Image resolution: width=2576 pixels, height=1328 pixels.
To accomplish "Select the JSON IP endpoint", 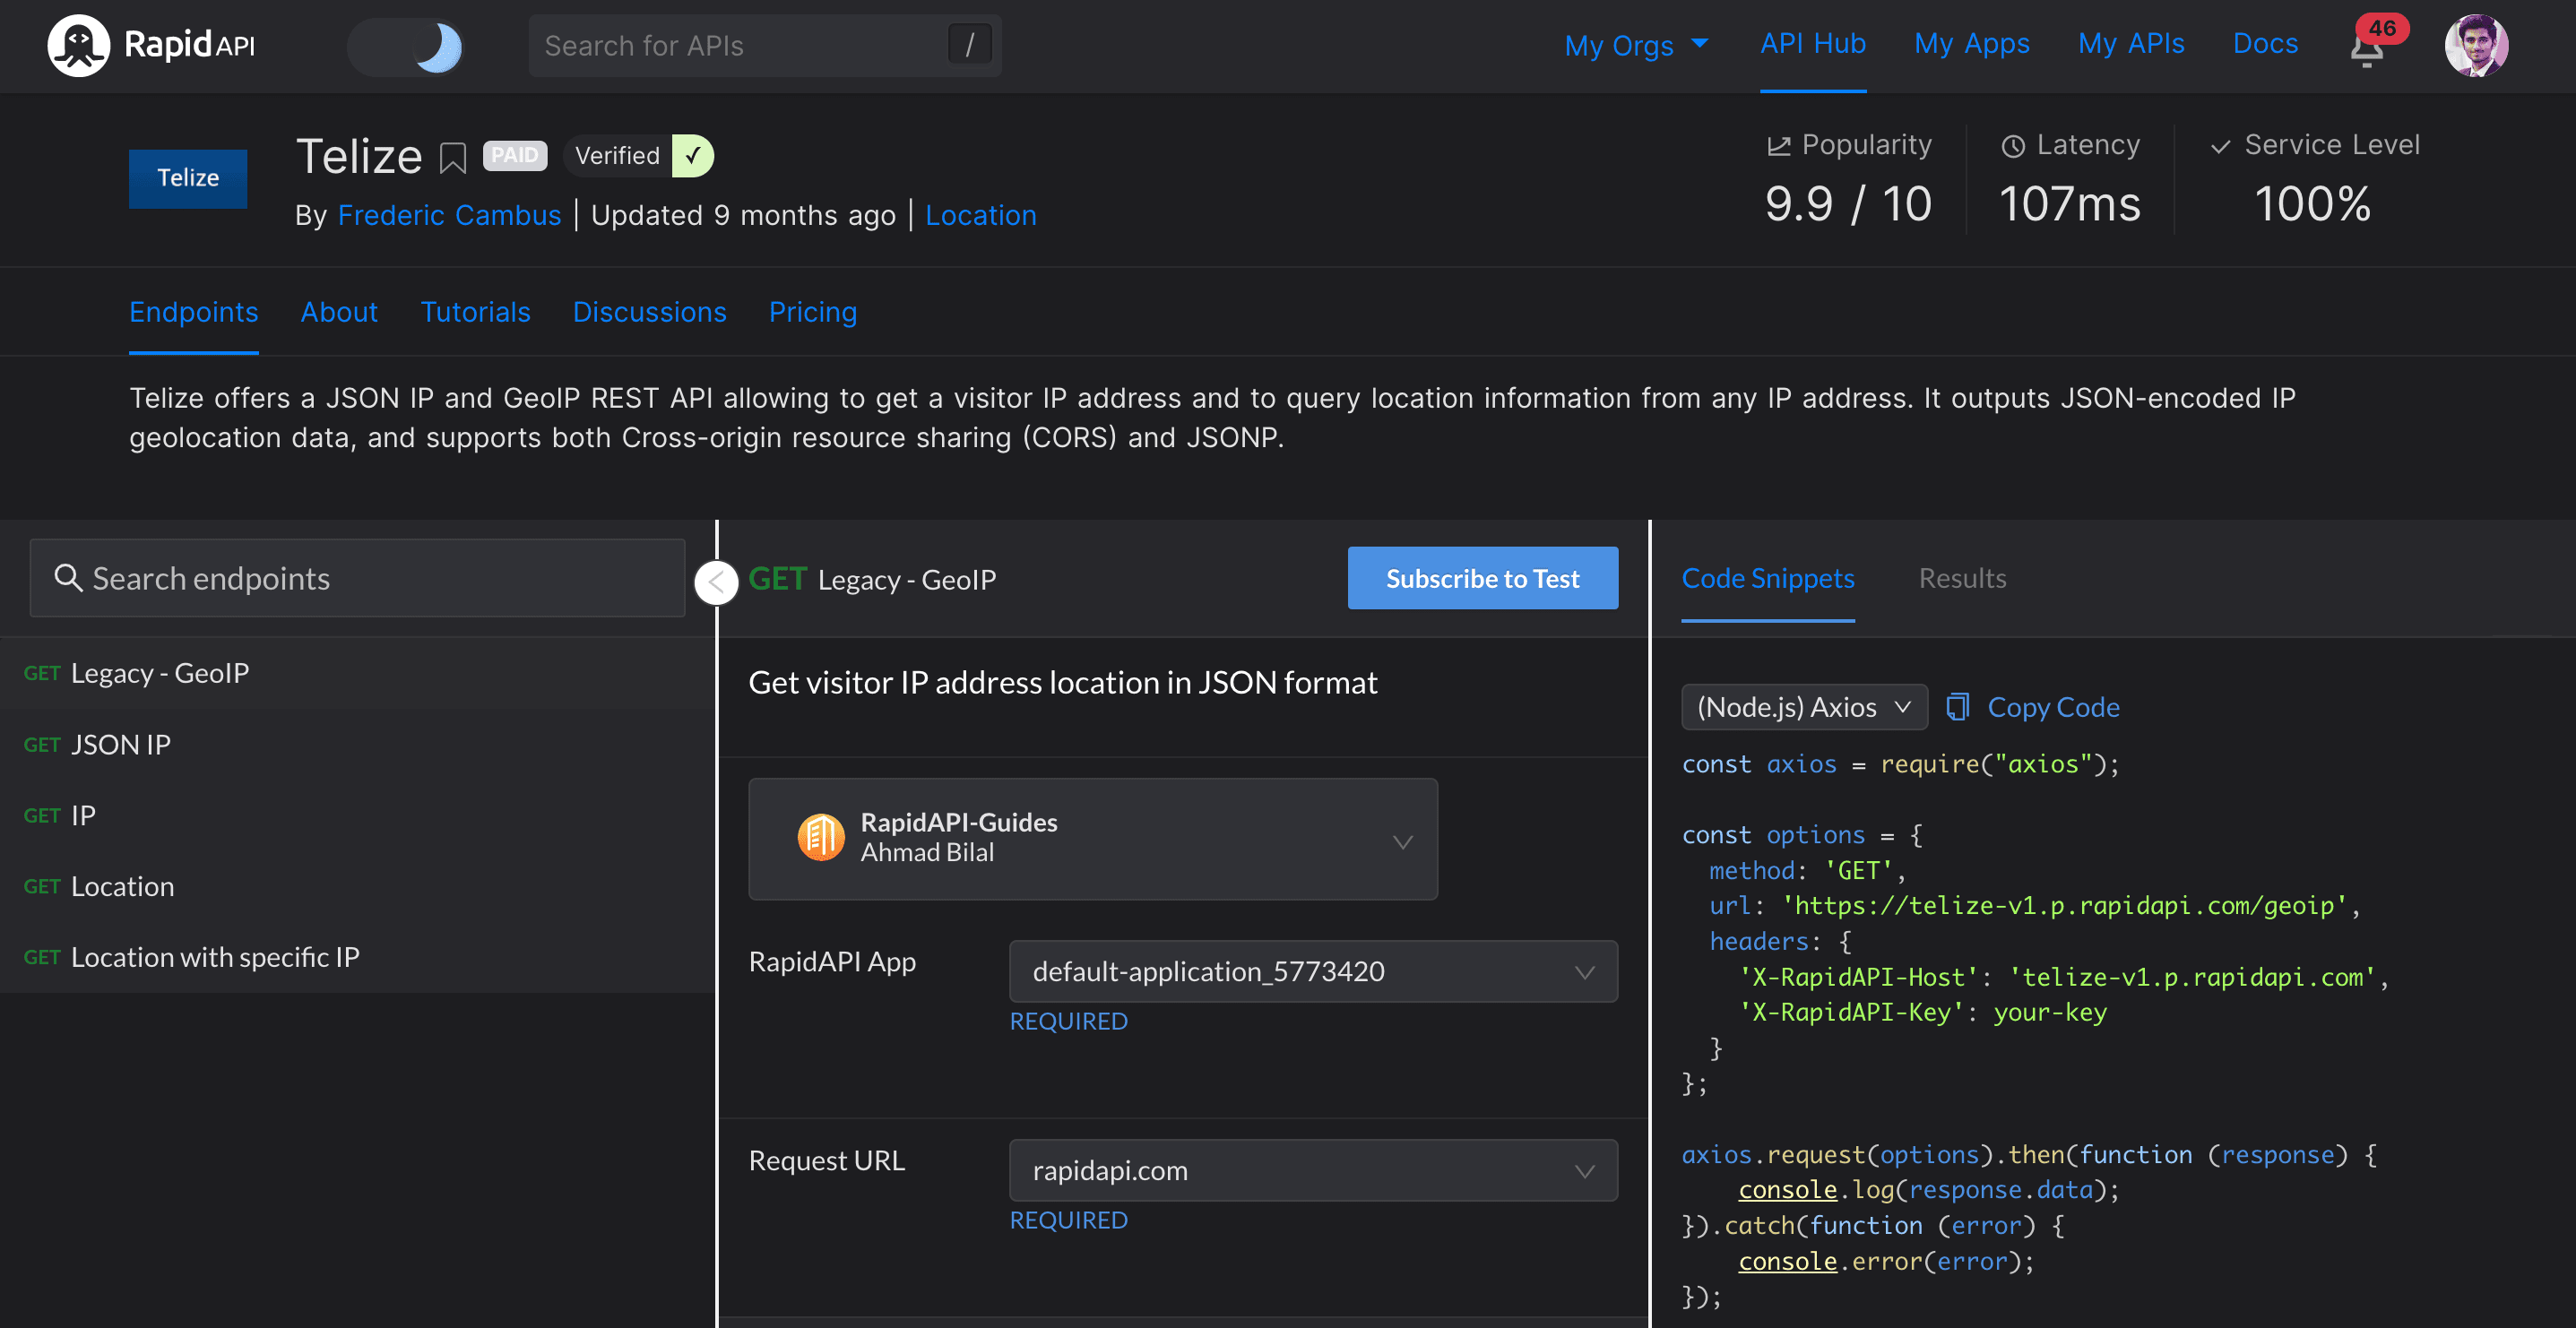I will 118,742.
